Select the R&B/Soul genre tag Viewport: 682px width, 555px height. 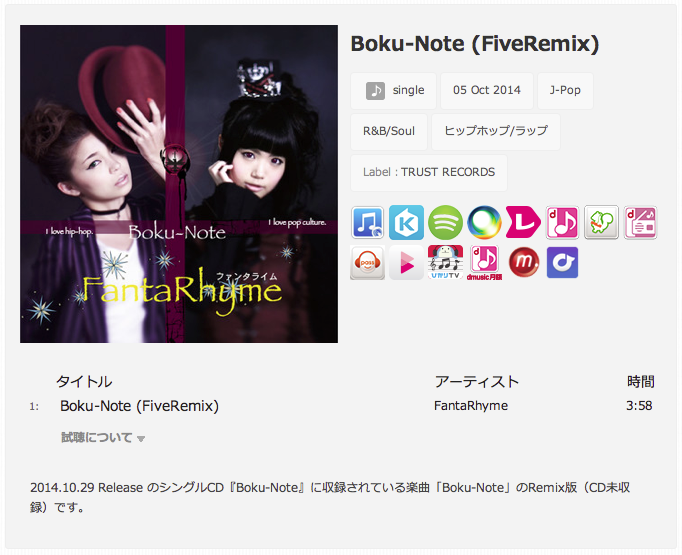389,131
